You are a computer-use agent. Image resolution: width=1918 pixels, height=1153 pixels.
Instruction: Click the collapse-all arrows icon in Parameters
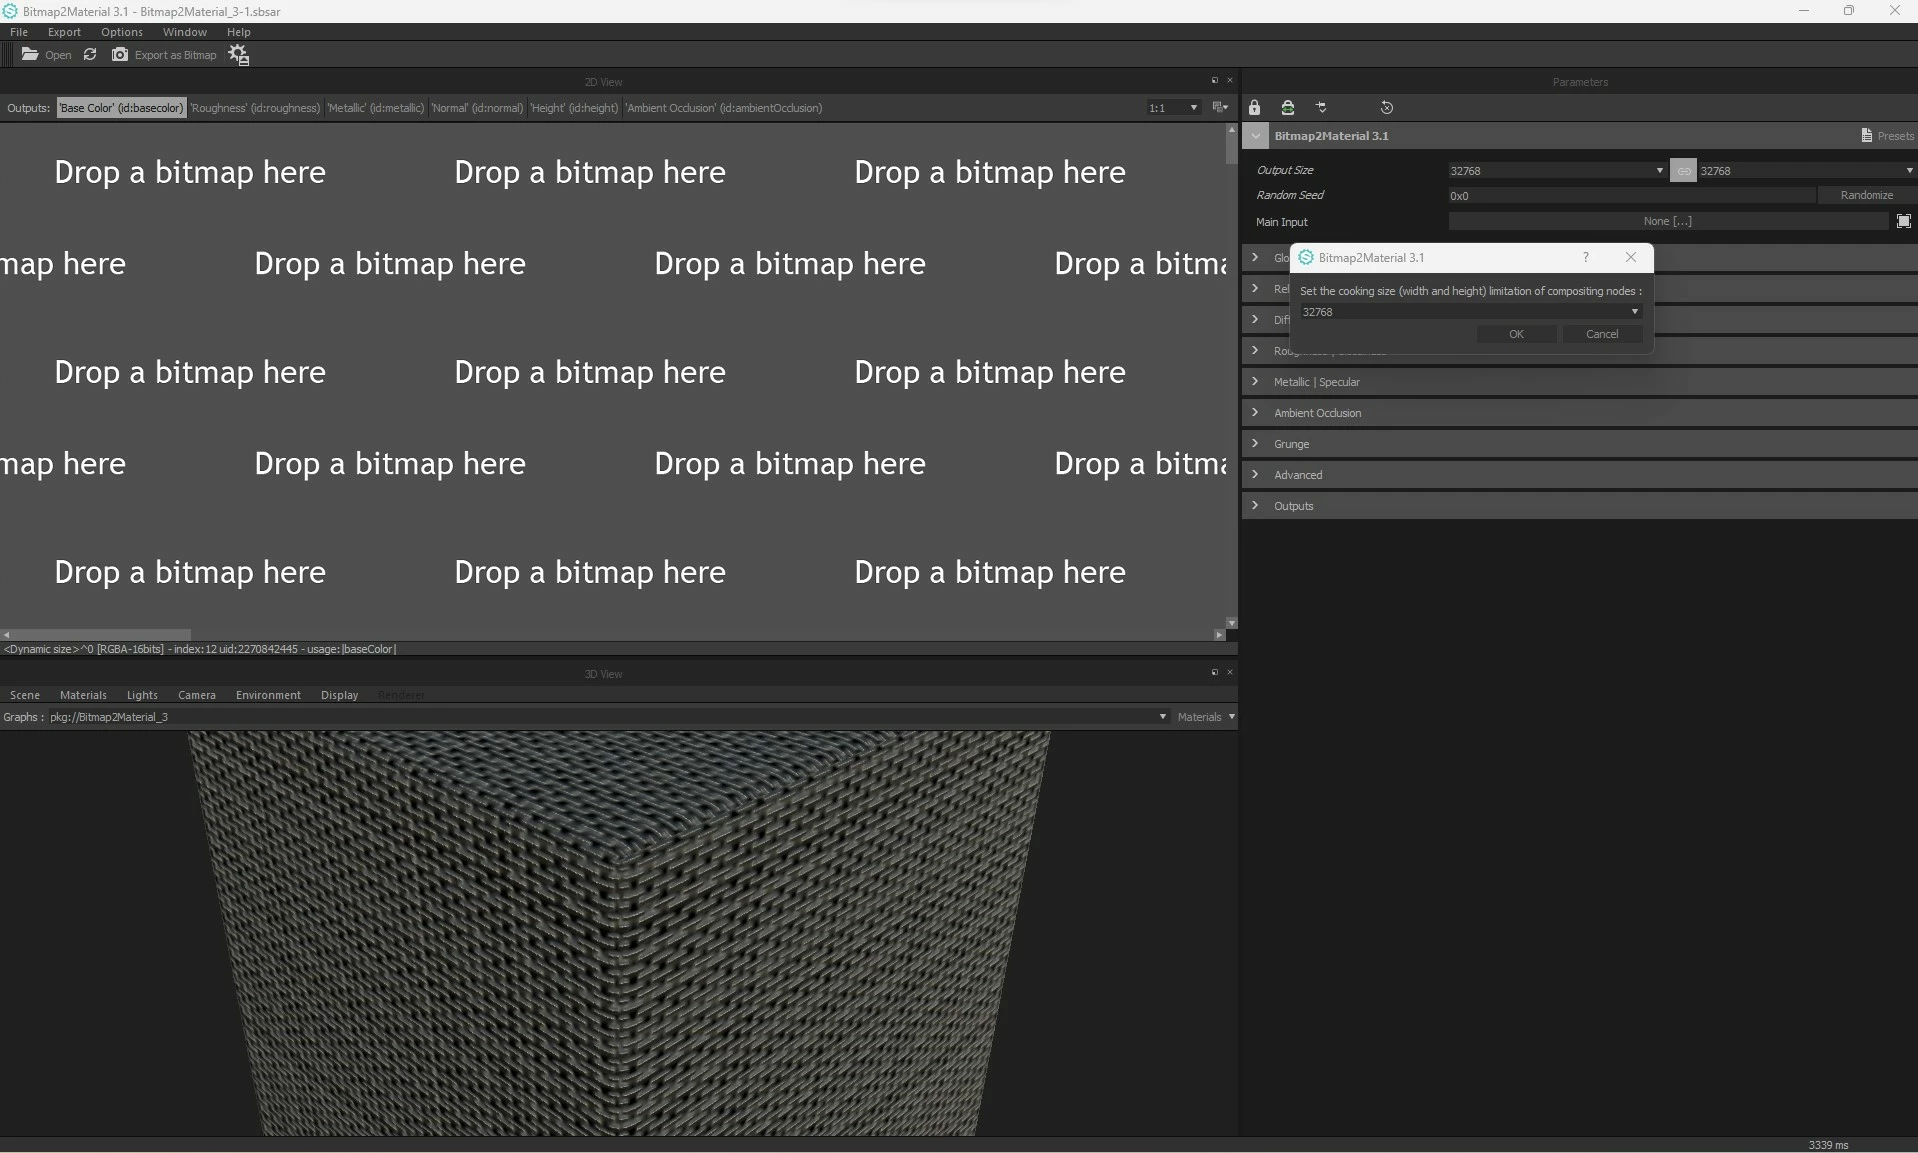tap(1321, 107)
